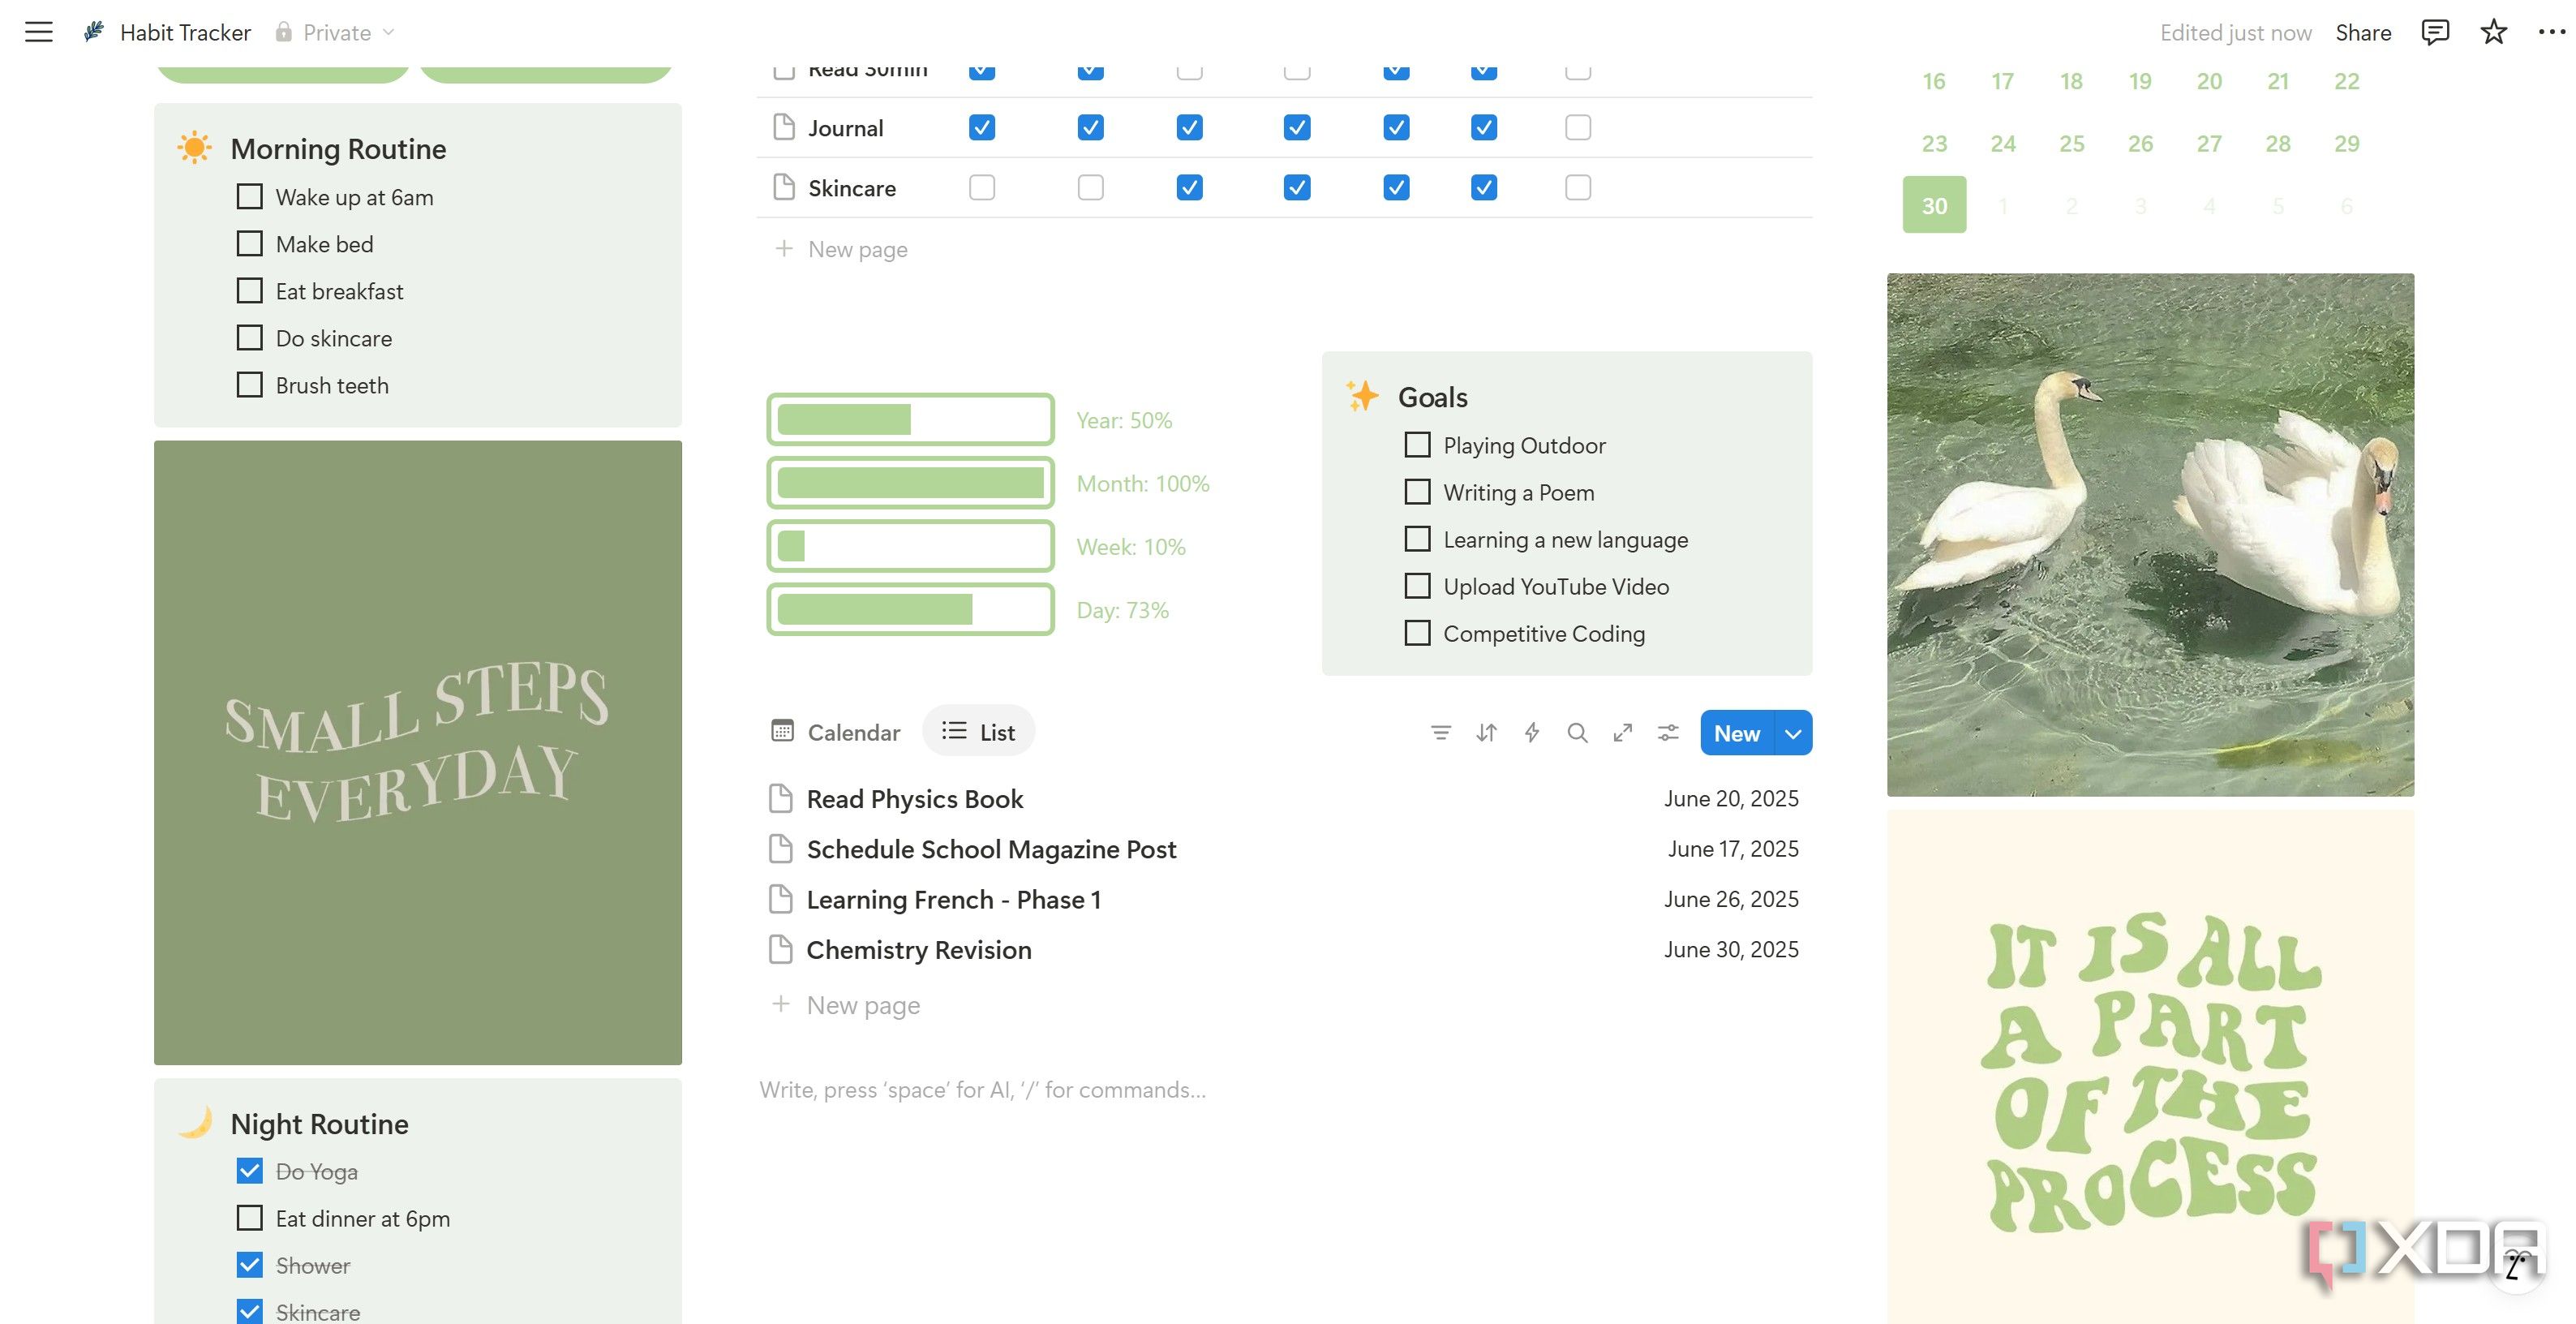Click the Habit Tracker page icon
The height and width of the screenshot is (1324, 2576).
click(x=94, y=32)
